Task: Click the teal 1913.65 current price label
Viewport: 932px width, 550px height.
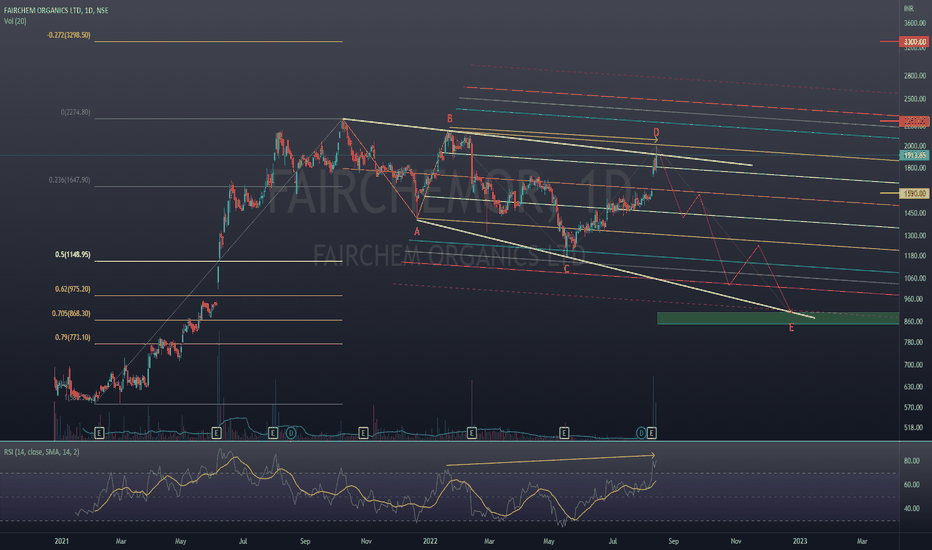Action: 915,155
